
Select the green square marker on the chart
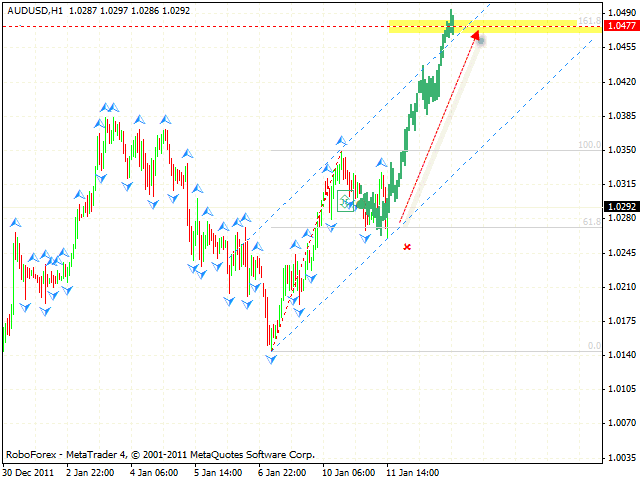pyautogui.click(x=344, y=198)
